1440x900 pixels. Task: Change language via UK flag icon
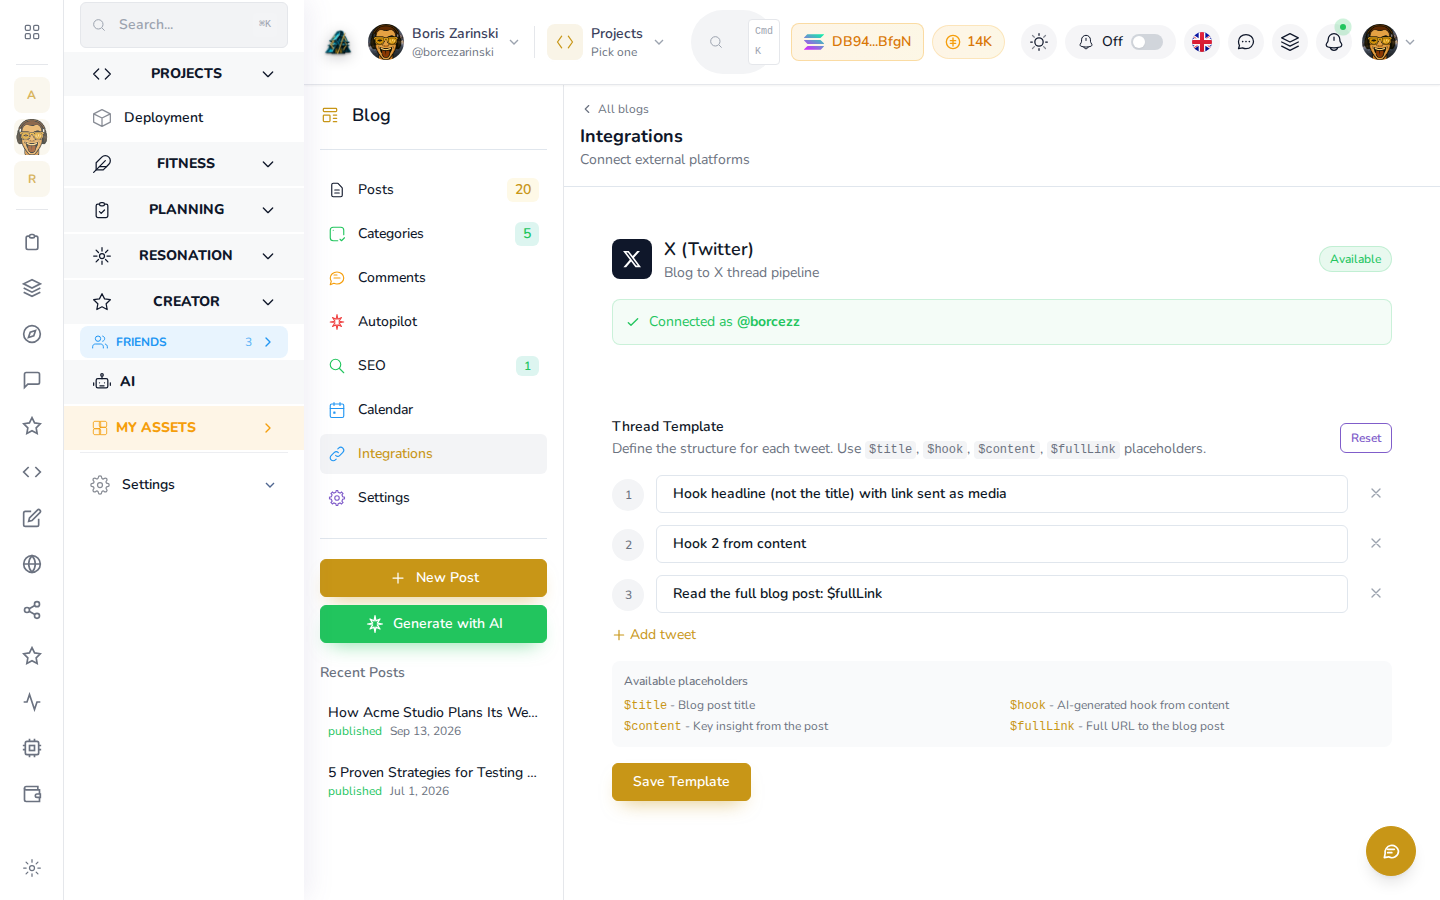pos(1202,42)
